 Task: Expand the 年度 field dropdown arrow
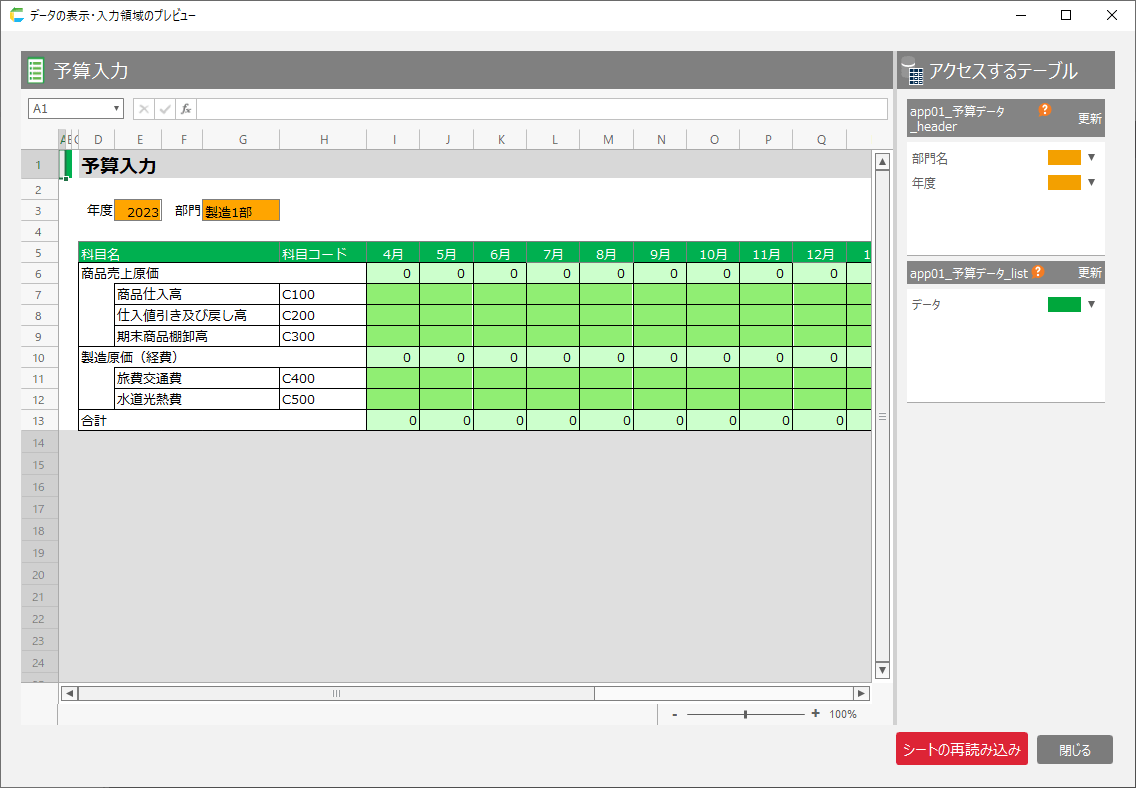1092,182
